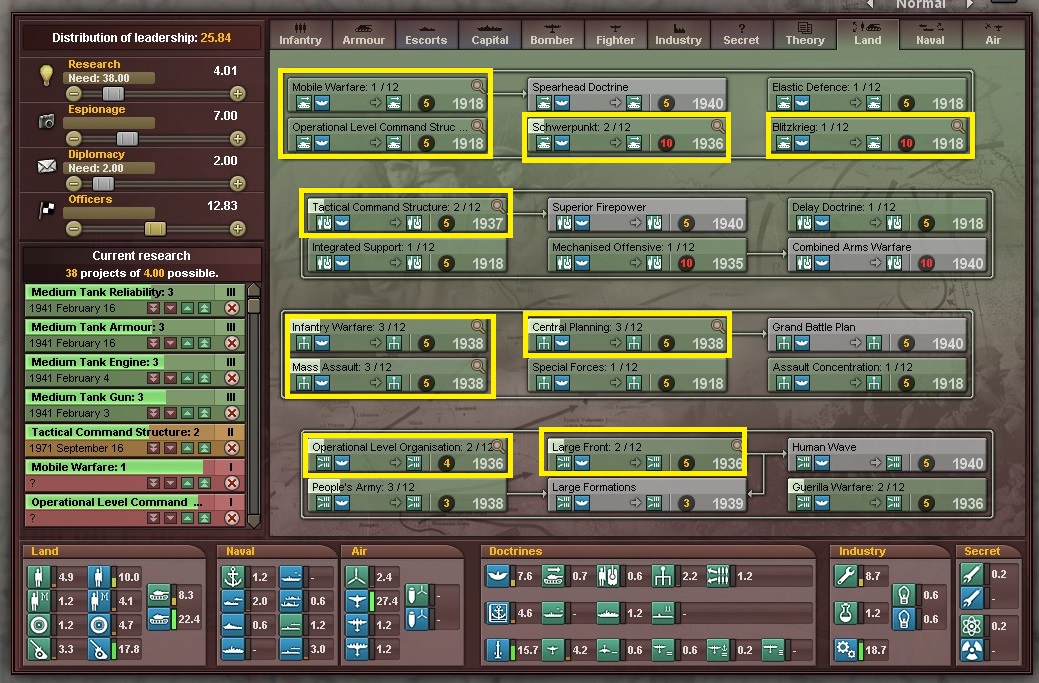Cancel Medium Tank Engine research
This screenshot has width=1039, height=683.
tap(231, 378)
